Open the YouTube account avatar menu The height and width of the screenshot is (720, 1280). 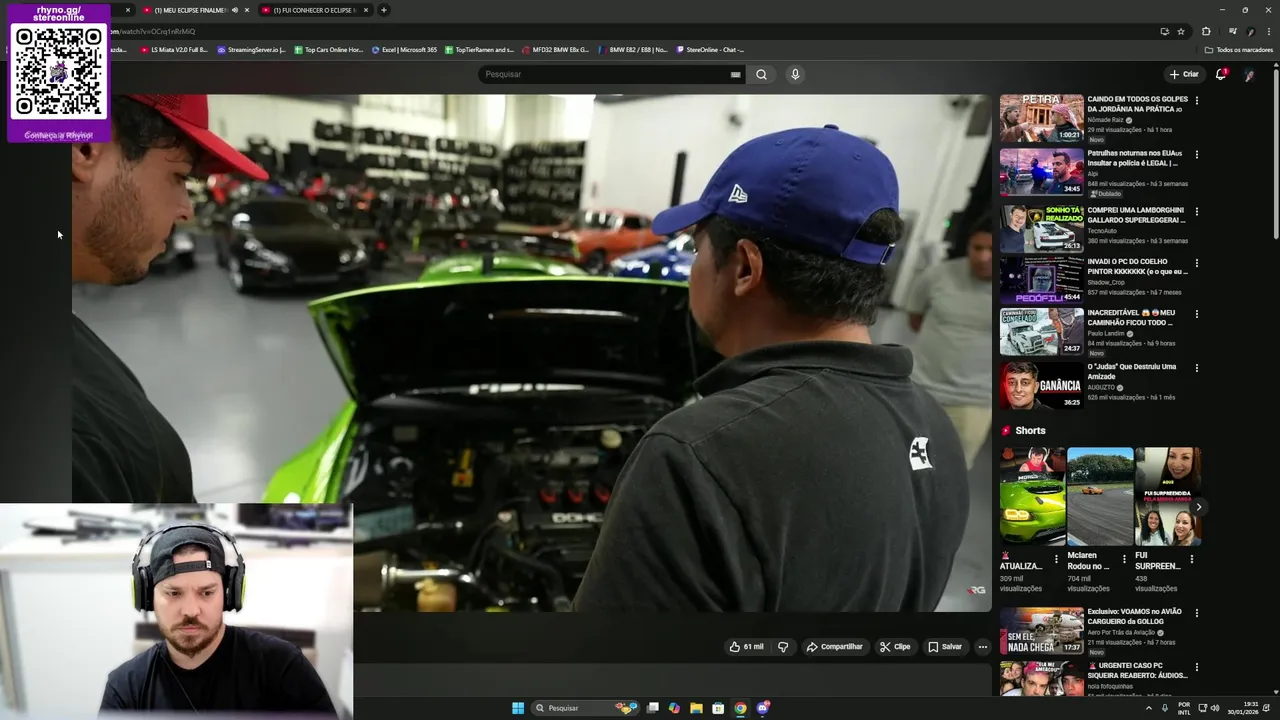tap(1249, 74)
